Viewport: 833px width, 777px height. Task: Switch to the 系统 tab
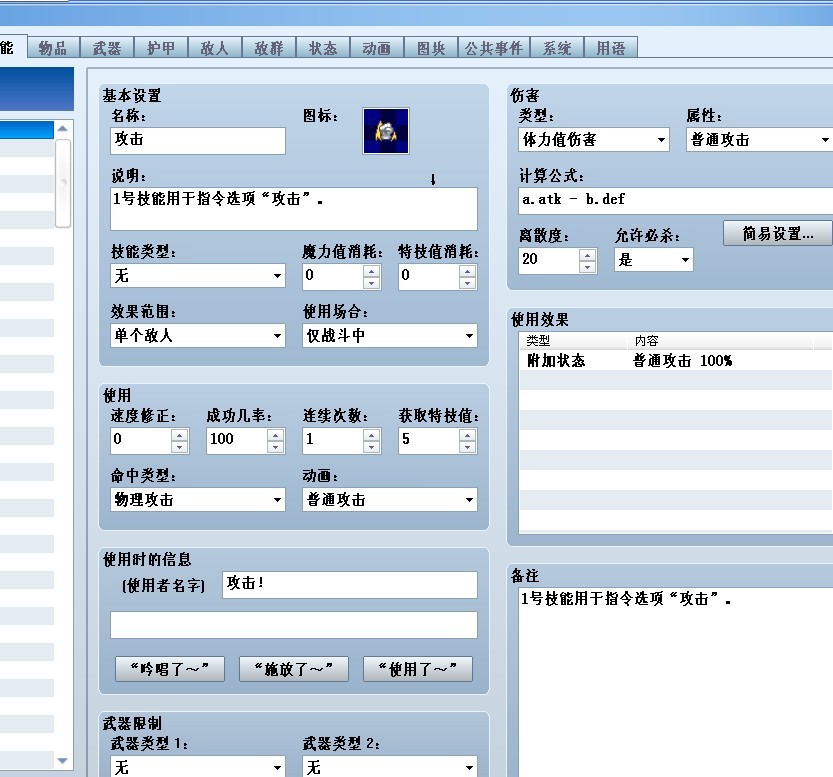[557, 48]
